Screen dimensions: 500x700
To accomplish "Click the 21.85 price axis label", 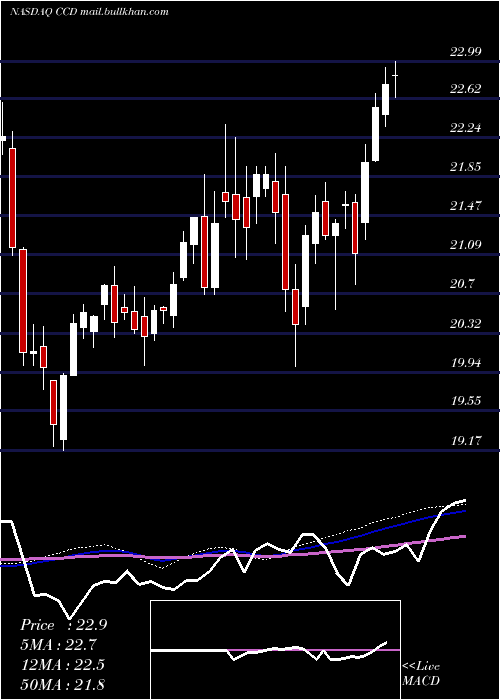I will [x=466, y=167].
